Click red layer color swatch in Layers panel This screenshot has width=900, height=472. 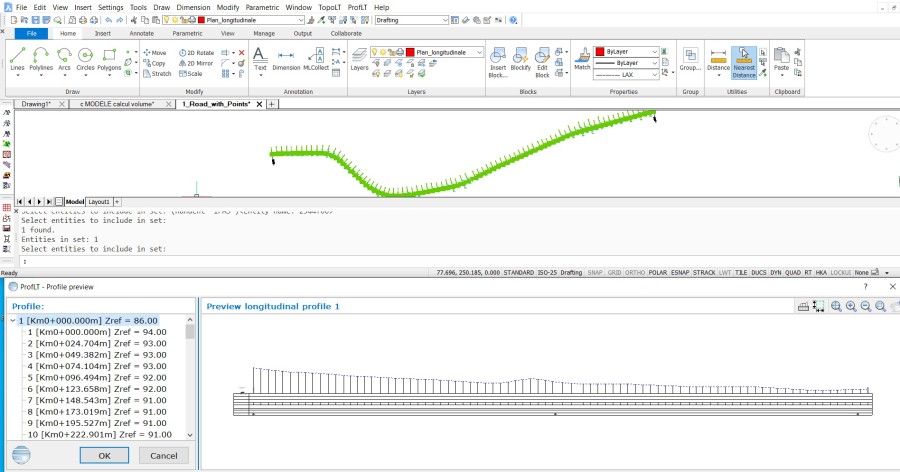point(410,52)
